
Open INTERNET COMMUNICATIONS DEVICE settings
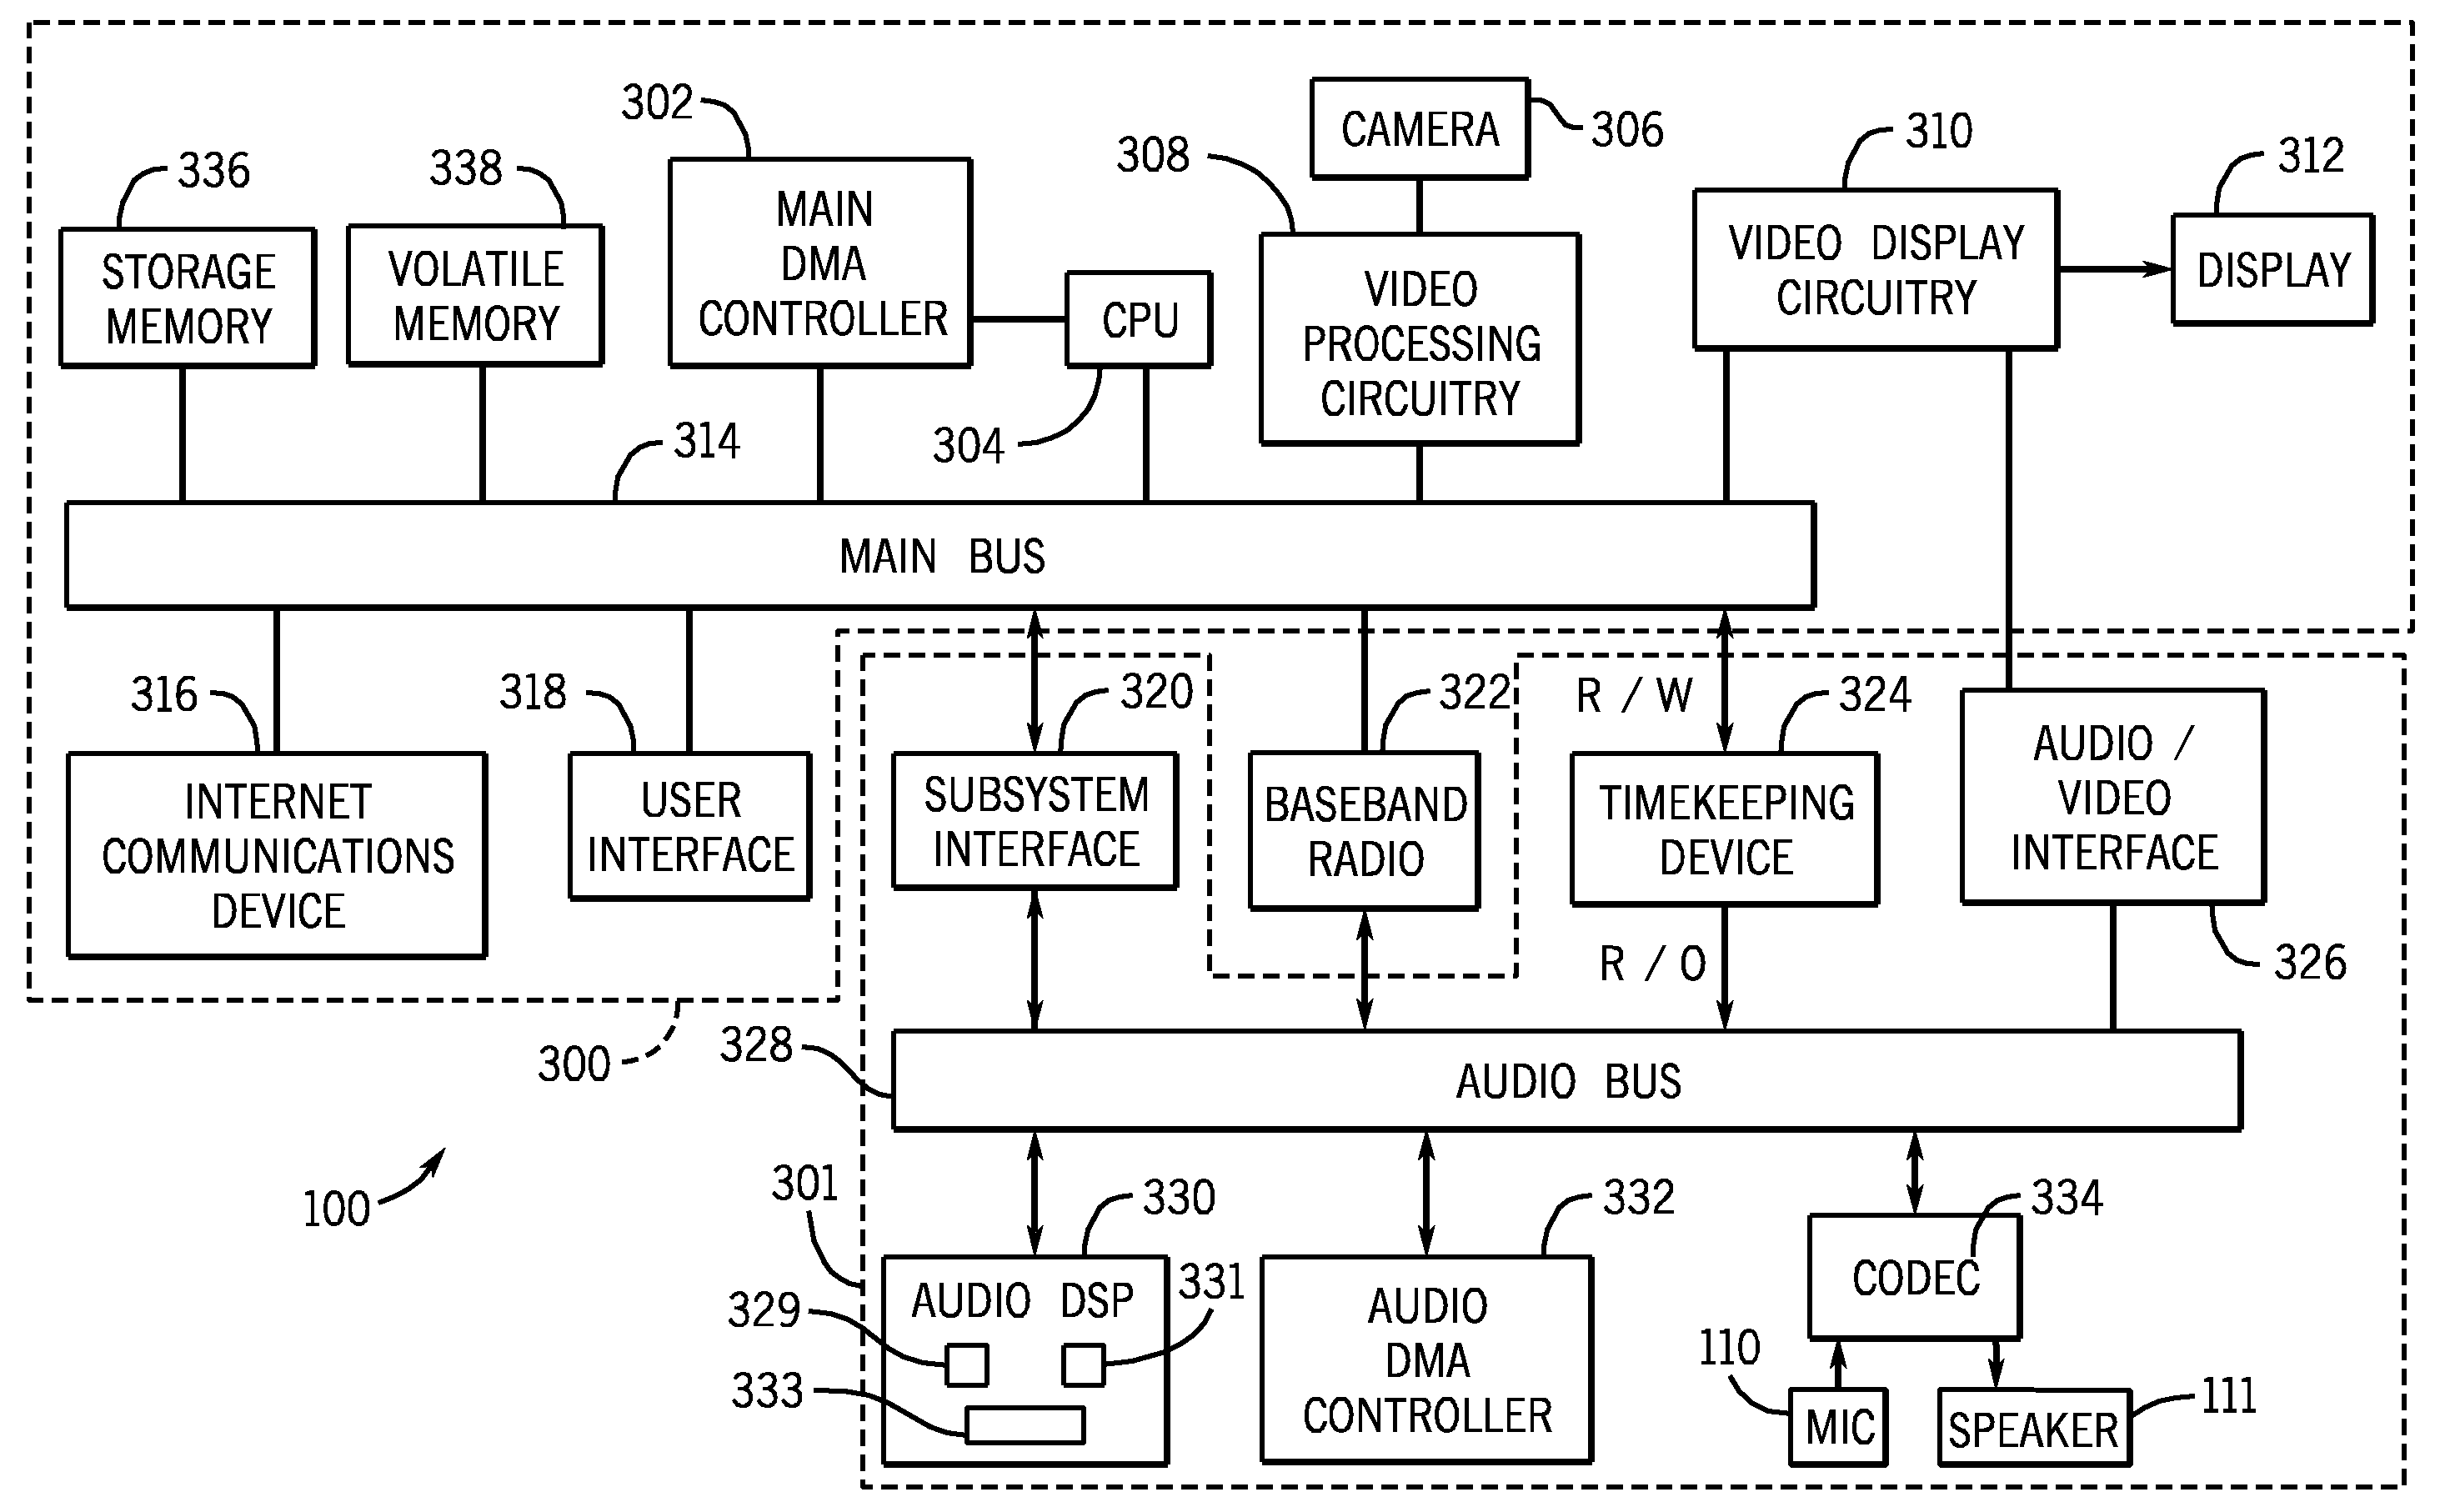point(270,819)
